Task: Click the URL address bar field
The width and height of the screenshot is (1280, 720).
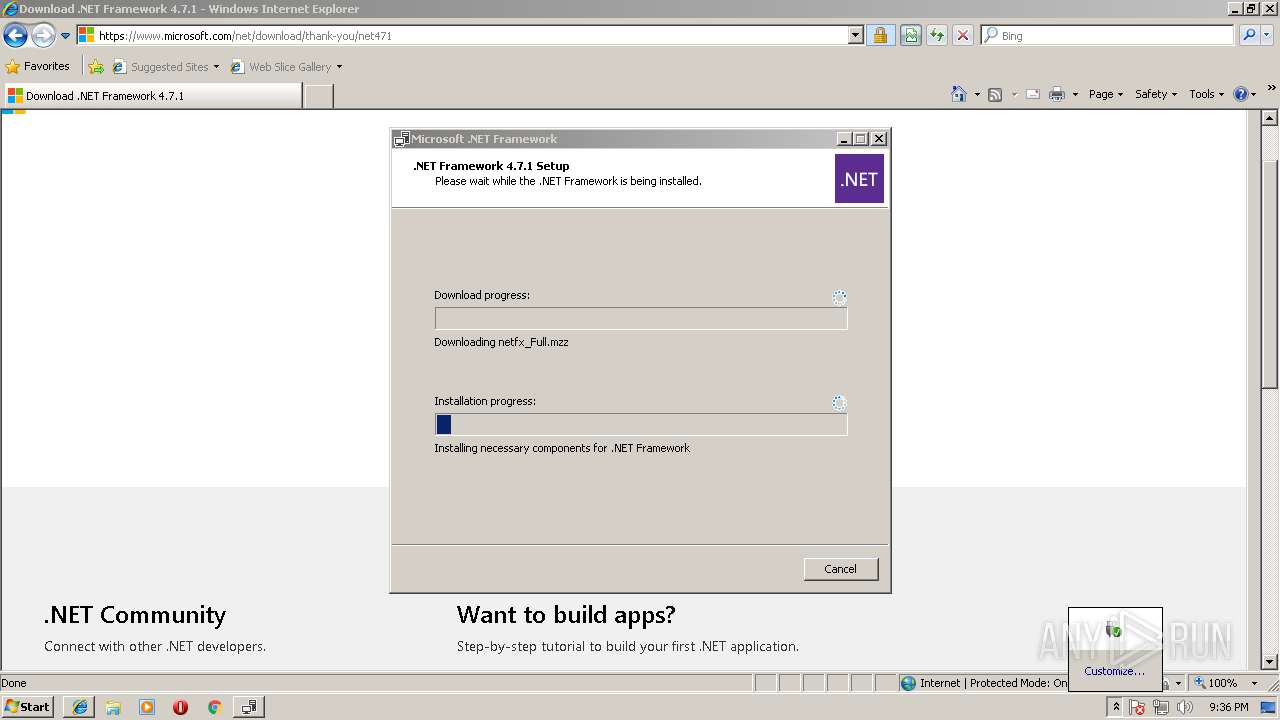Action: tap(463, 36)
